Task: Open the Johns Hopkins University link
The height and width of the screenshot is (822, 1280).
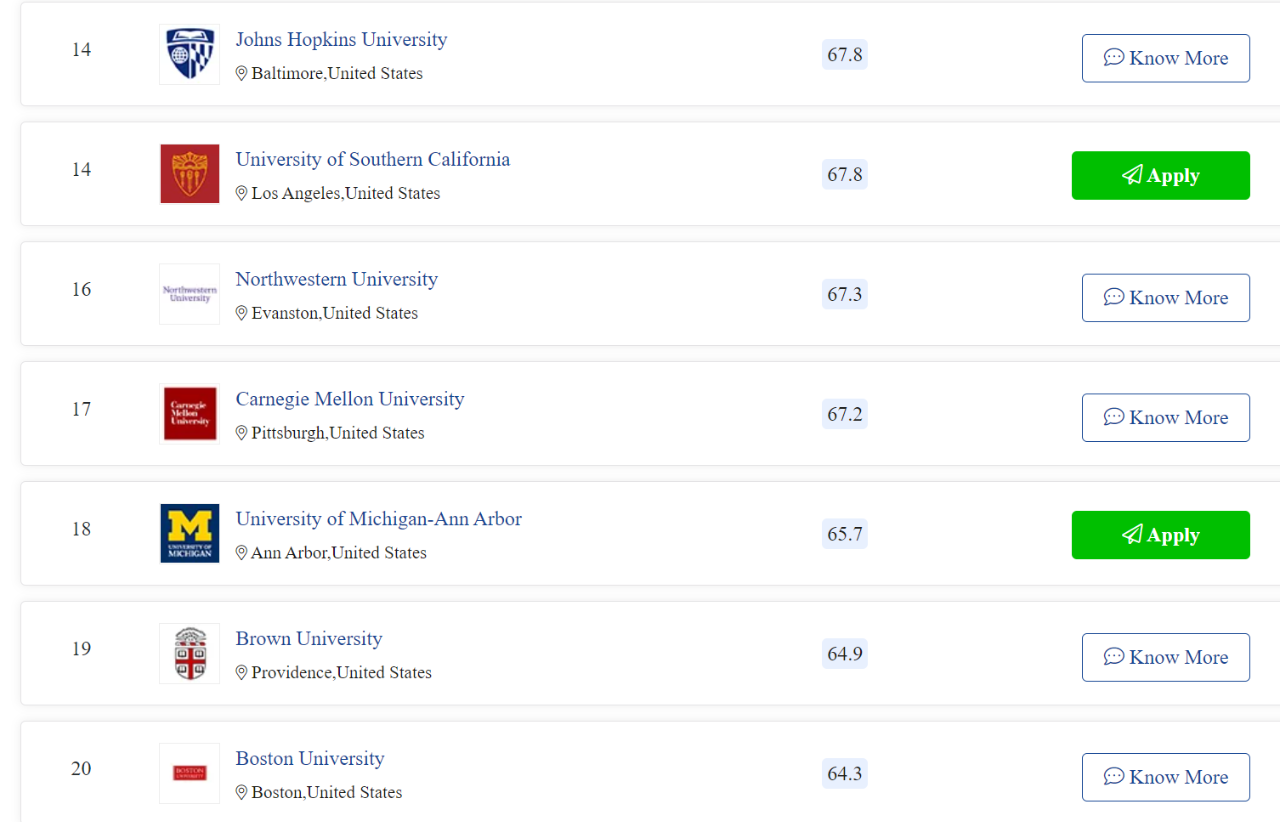Action: click(x=341, y=39)
